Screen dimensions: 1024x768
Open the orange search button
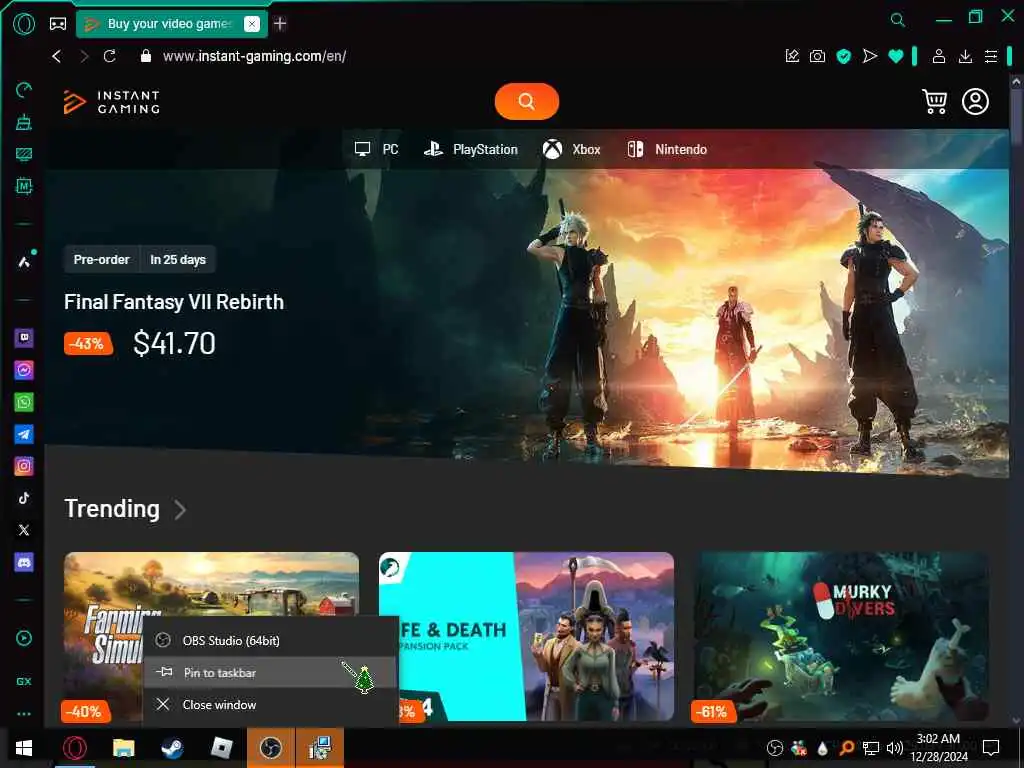(x=526, y=101)
